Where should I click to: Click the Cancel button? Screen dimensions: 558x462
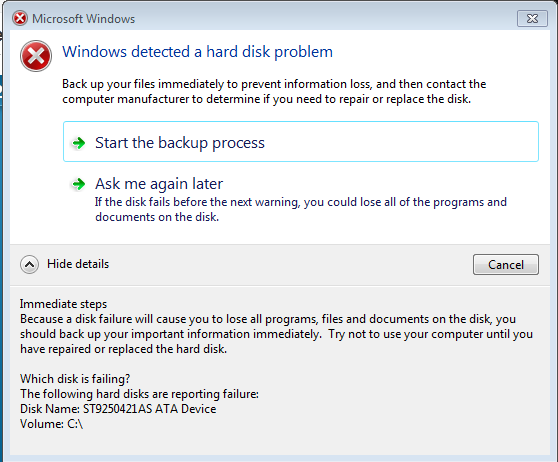point(506,264)
